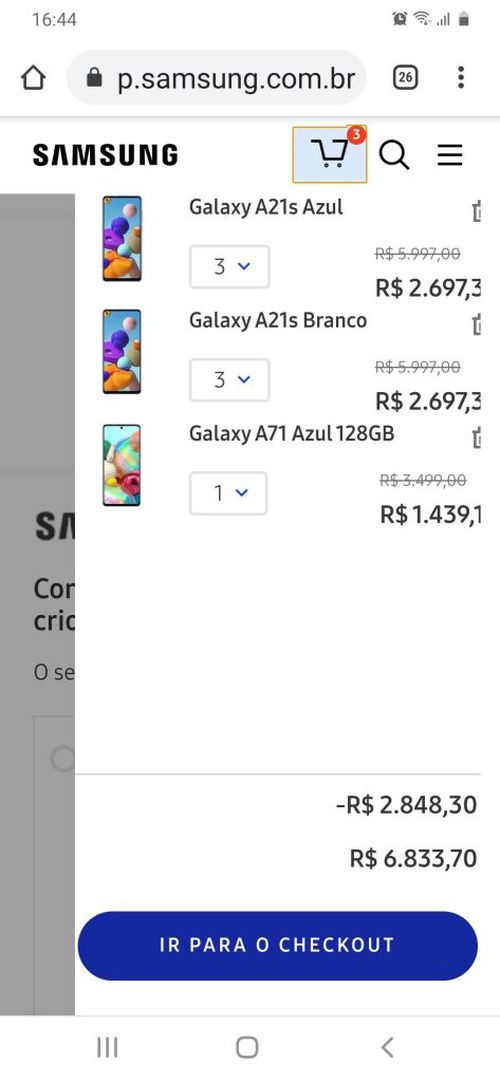Open the Galaxy A71 Azul product thumbnail
Viewport: 500px width, 1082px height.
(x=121, y=465)
